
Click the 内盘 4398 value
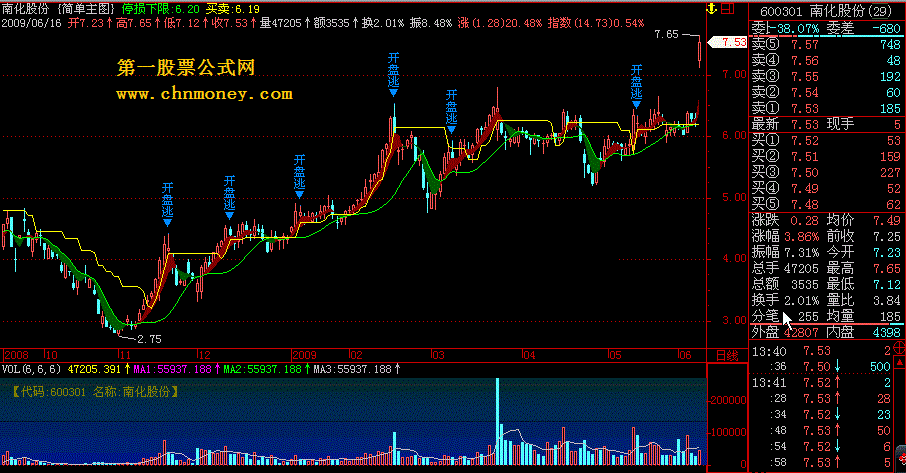pyautogui.click(x=886, y=332)
